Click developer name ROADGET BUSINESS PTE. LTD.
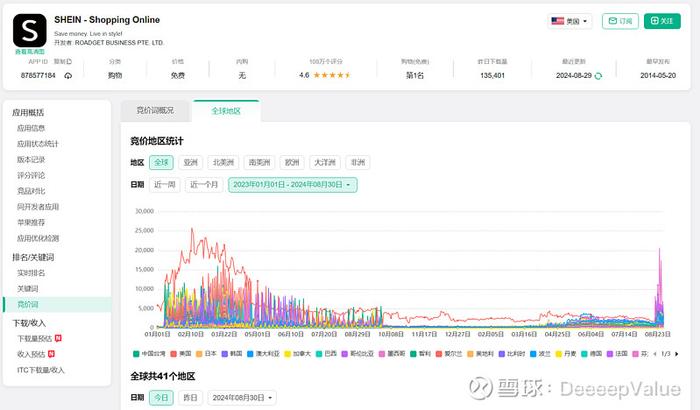The height and width of the screenshot is (410, 700). point(119,43)
